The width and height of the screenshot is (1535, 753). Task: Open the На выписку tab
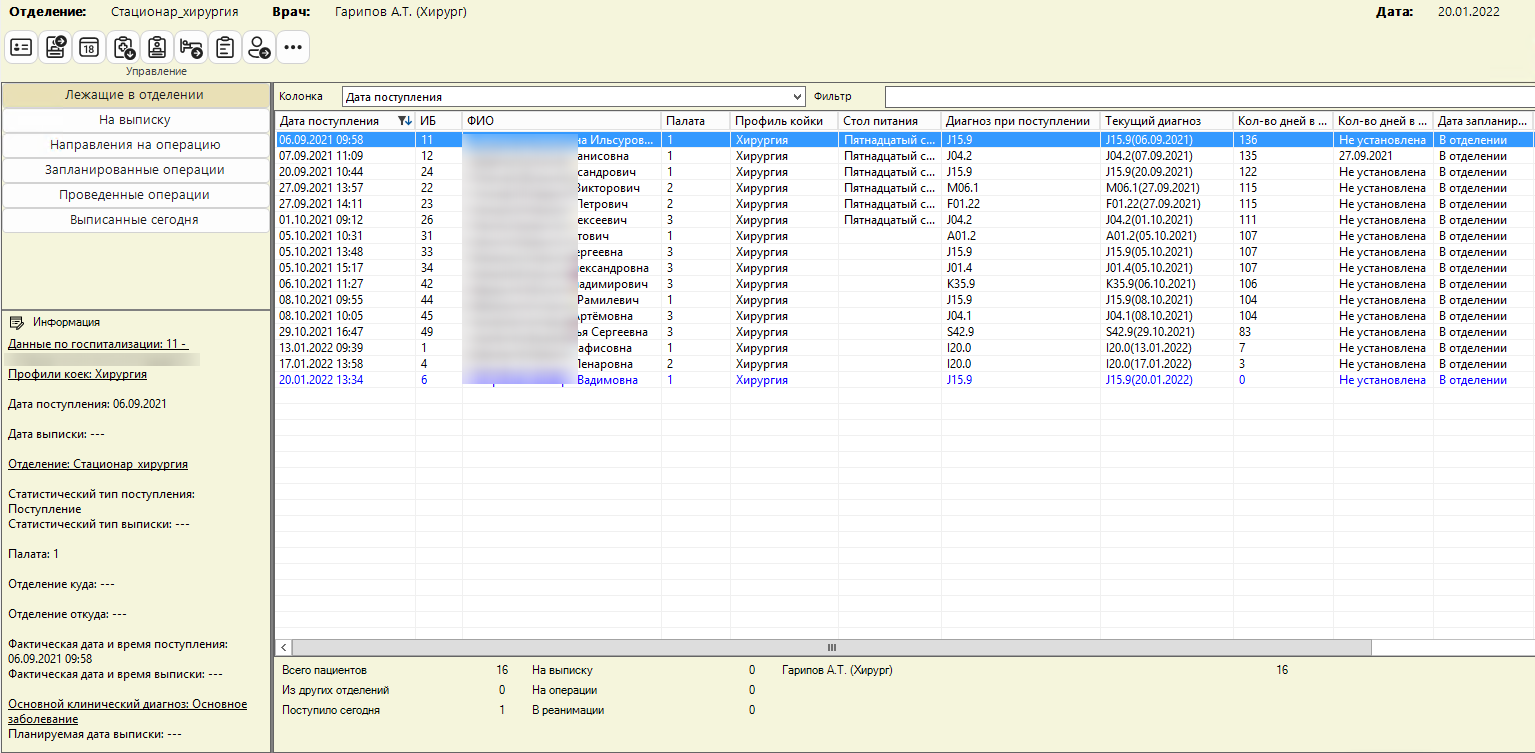pyautogui.click(x=135, y=120)
